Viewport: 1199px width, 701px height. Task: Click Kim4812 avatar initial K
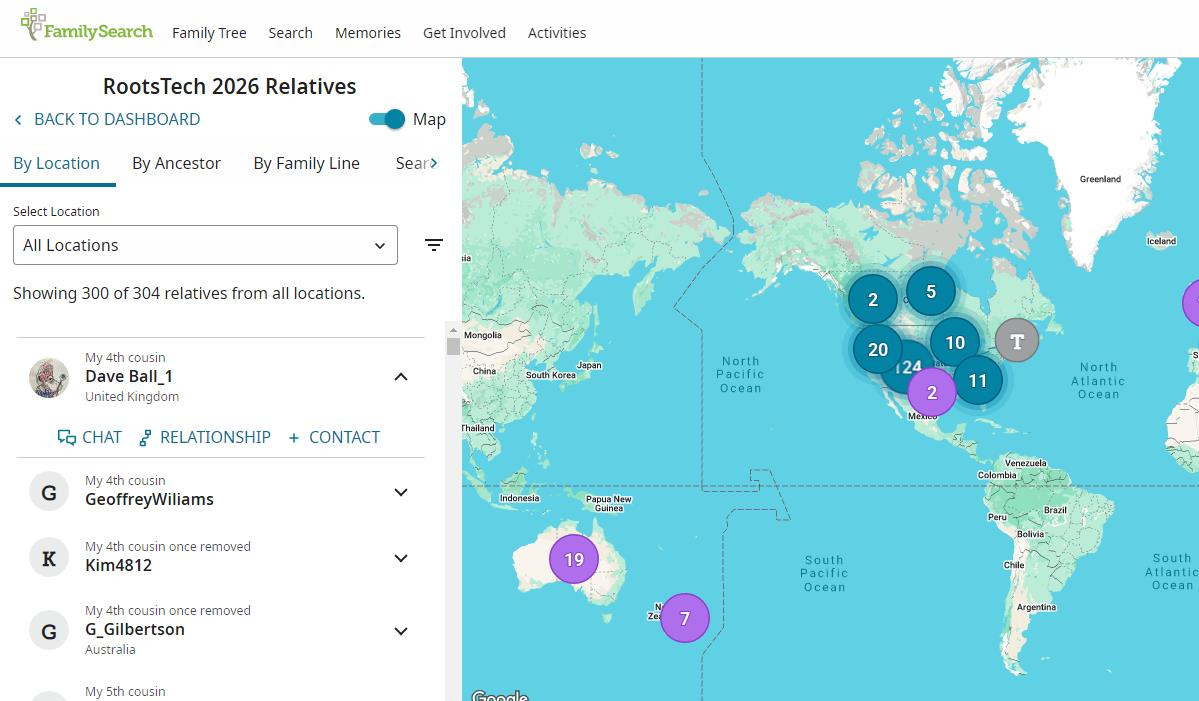49,558
